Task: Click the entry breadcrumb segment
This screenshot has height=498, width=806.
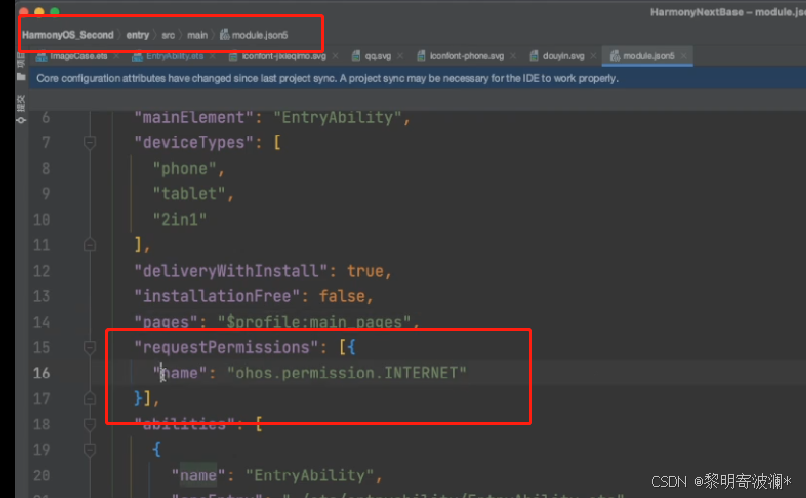Action: click(138, 35)
